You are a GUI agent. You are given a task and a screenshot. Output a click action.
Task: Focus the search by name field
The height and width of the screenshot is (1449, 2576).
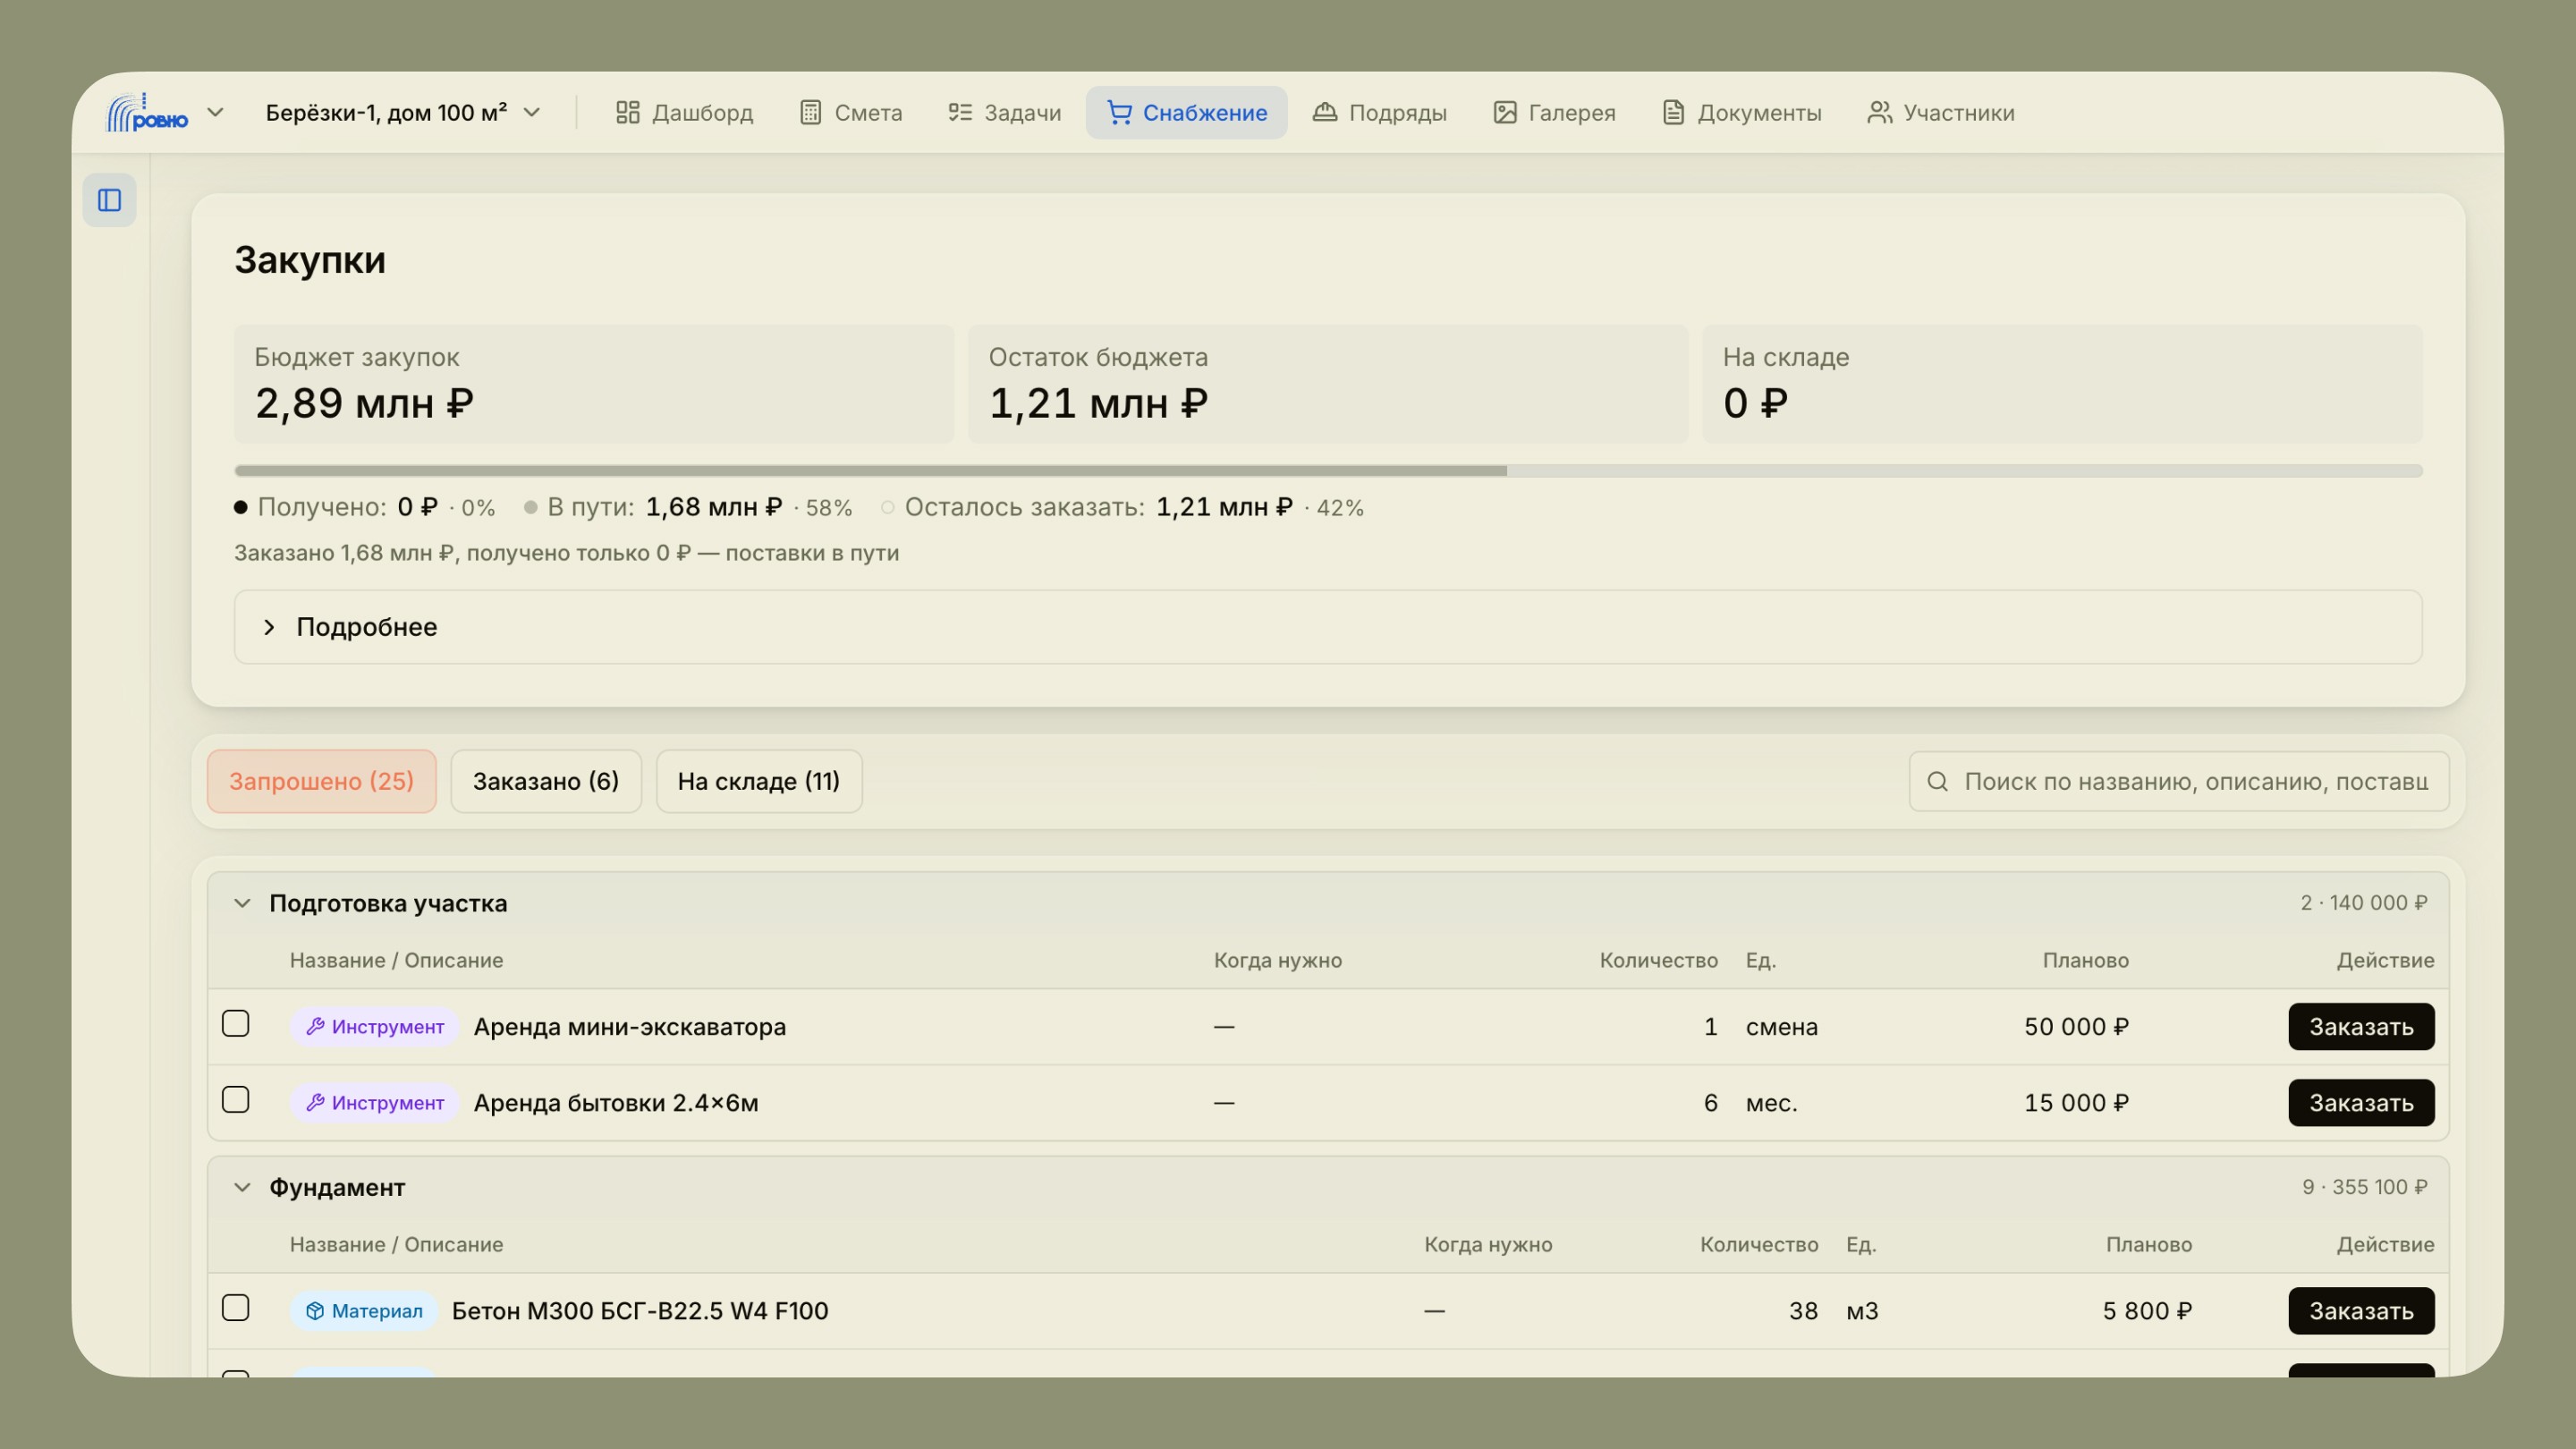pyautogui.click(x=2179, y=781)
